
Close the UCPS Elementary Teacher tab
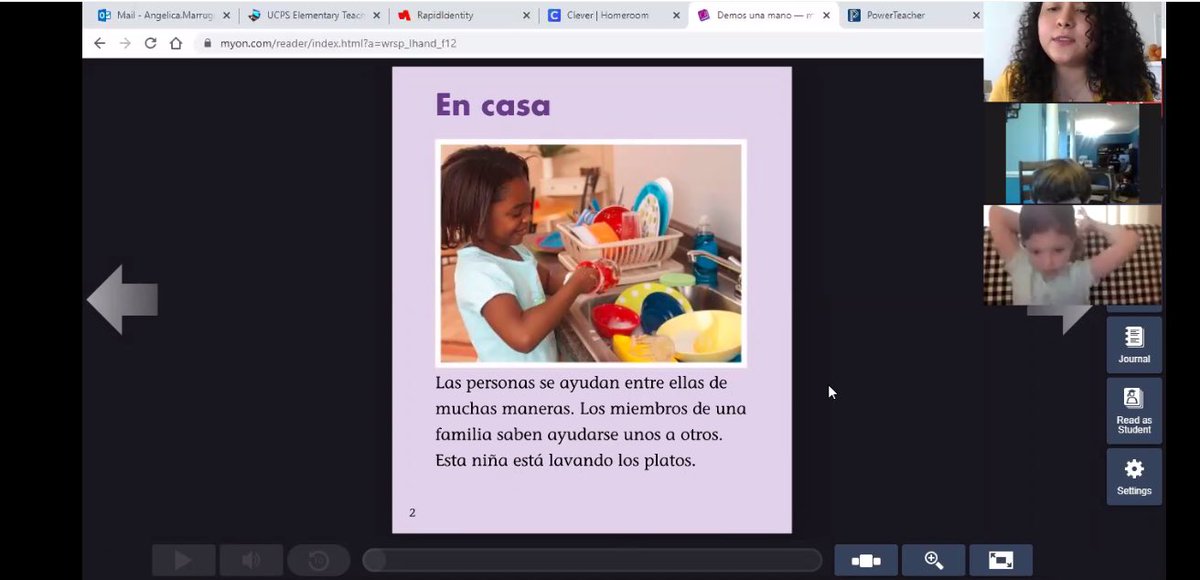(x=376, y=16)
